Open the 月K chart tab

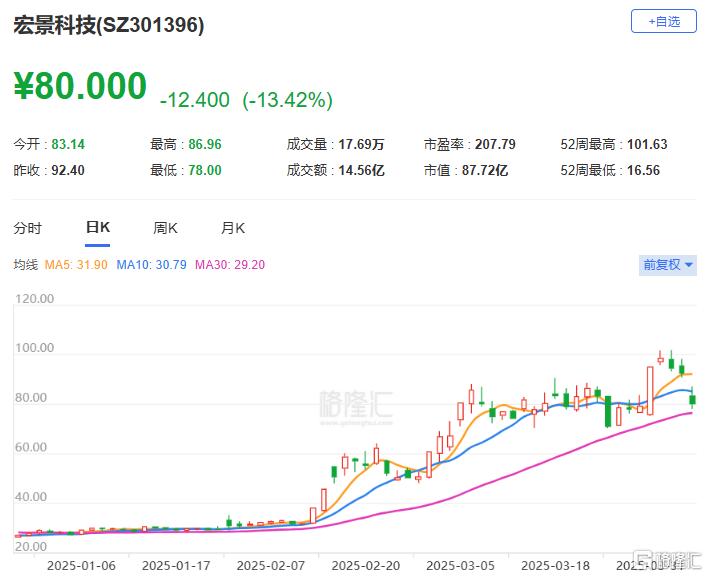pos(233,228)
